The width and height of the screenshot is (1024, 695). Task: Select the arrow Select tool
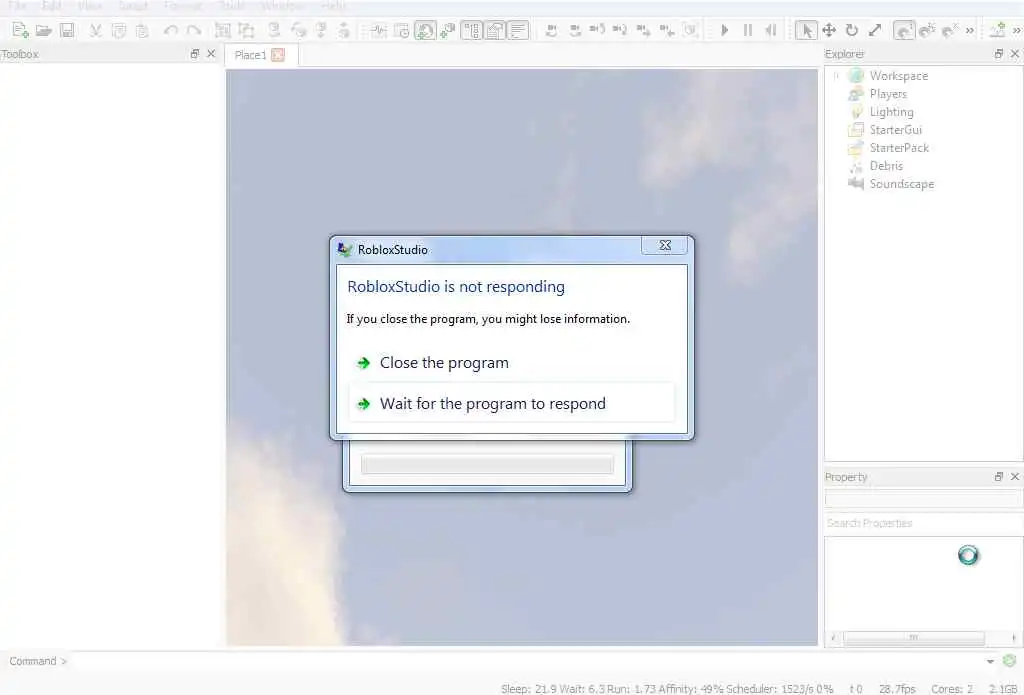click(806, 30)
